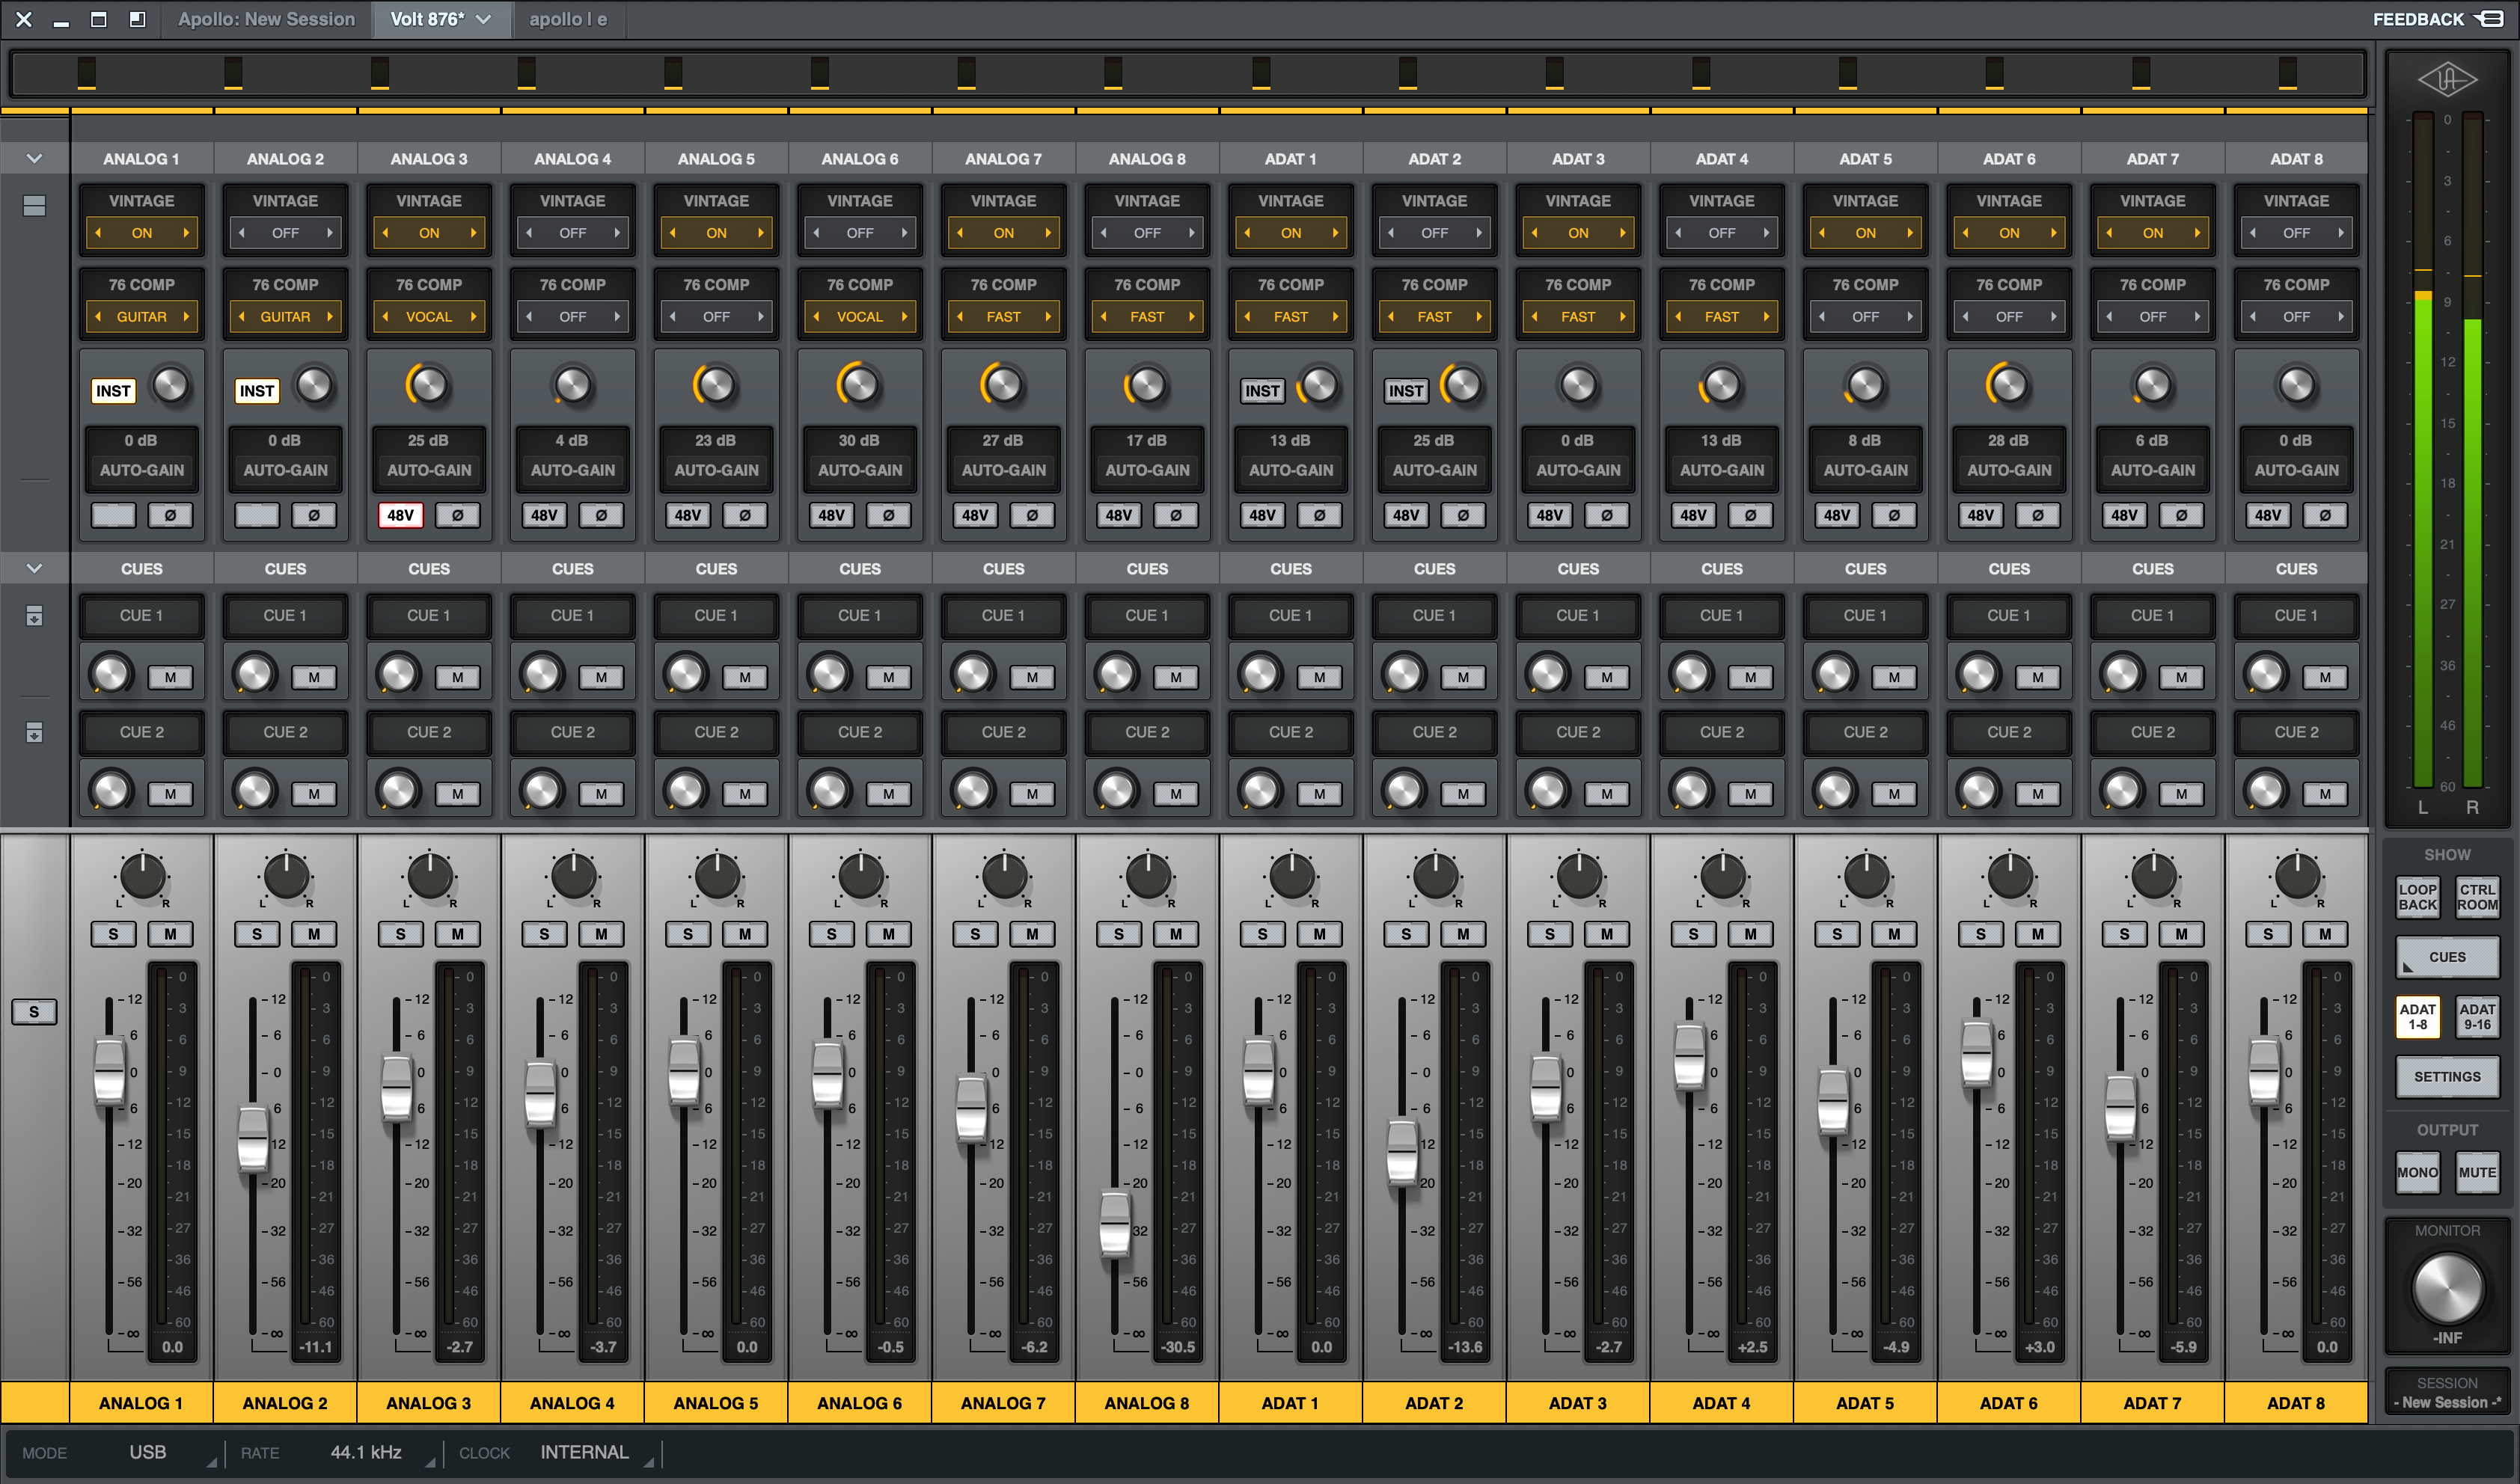Screen dimensions: 2520x1484
Task: Switch to apollo | e tab
Action: (x=568, y=19)
